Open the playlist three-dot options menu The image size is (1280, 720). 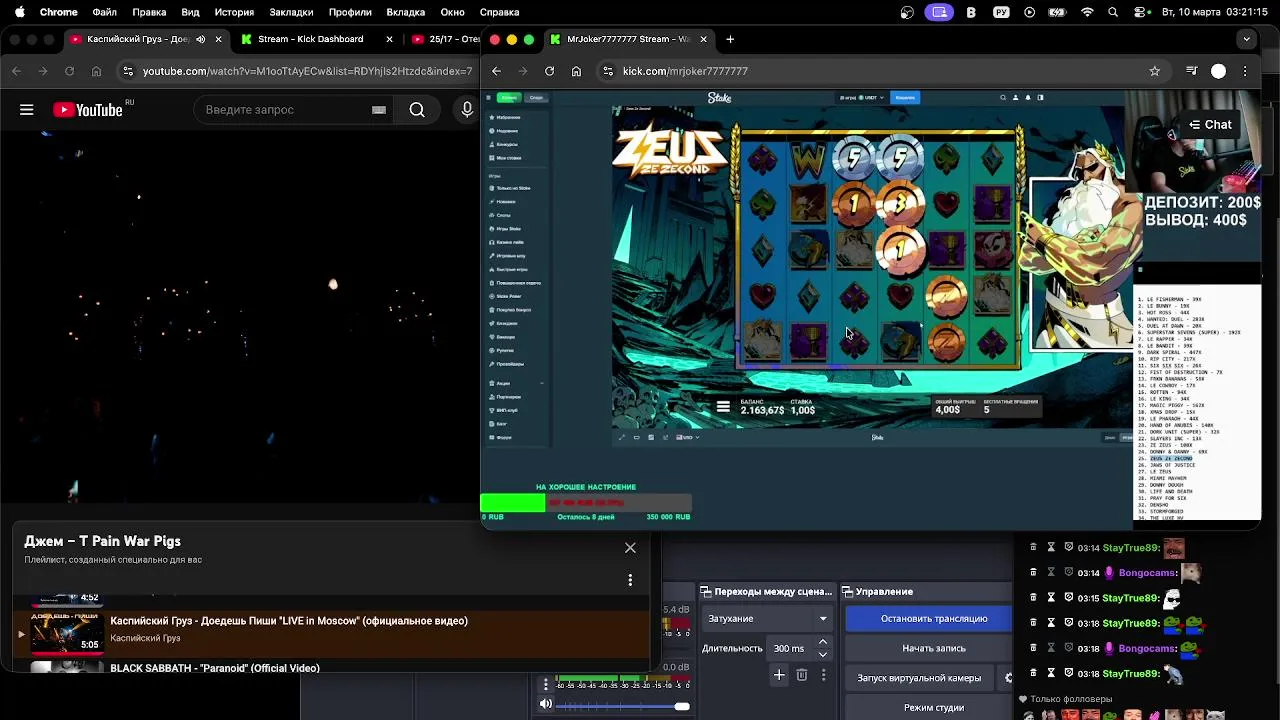(630, 580)
